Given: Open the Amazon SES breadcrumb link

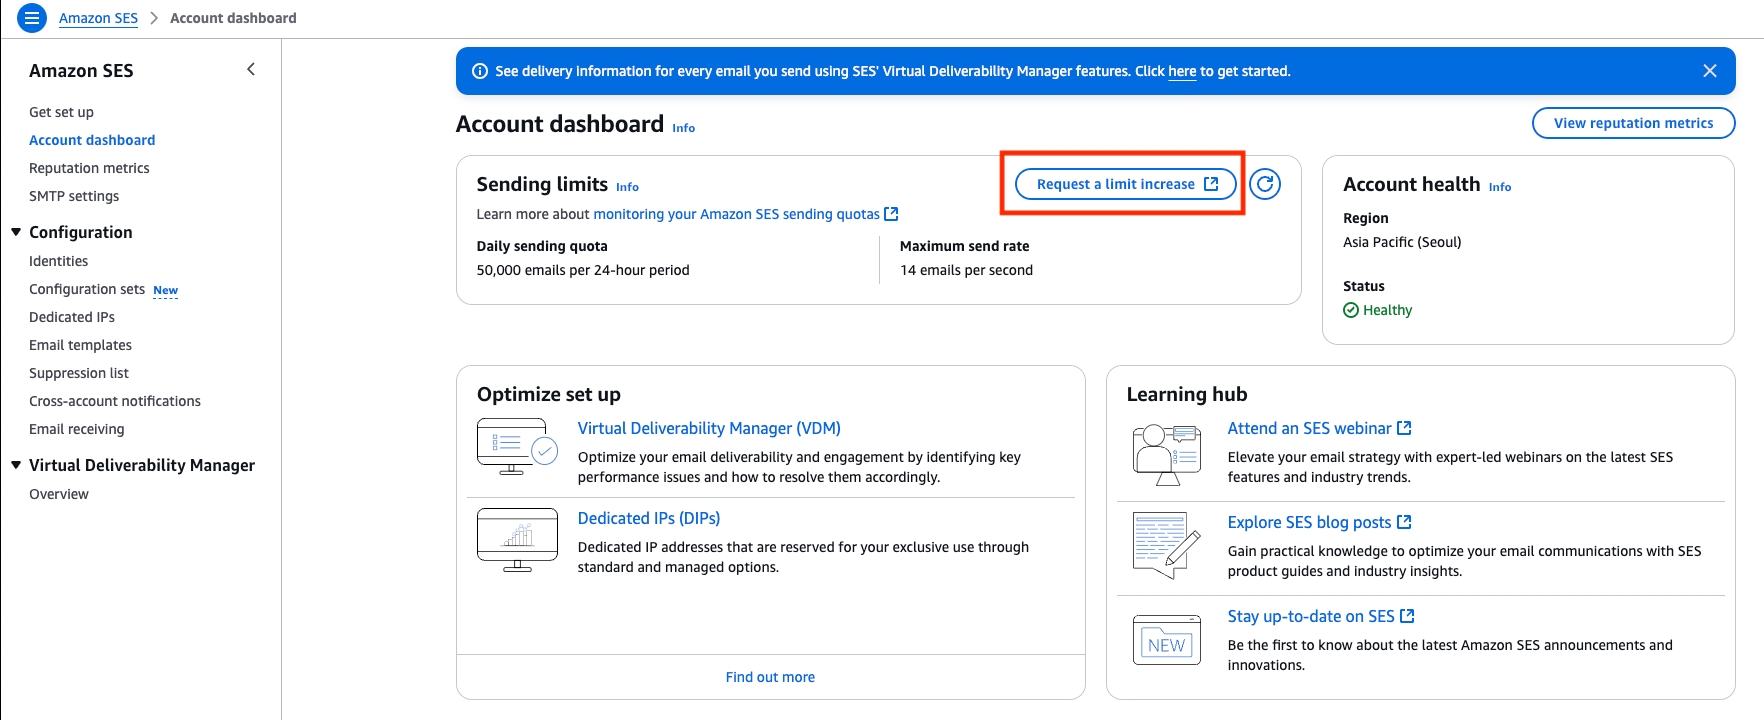Looking at the screenshot, I should pos(98,18).
